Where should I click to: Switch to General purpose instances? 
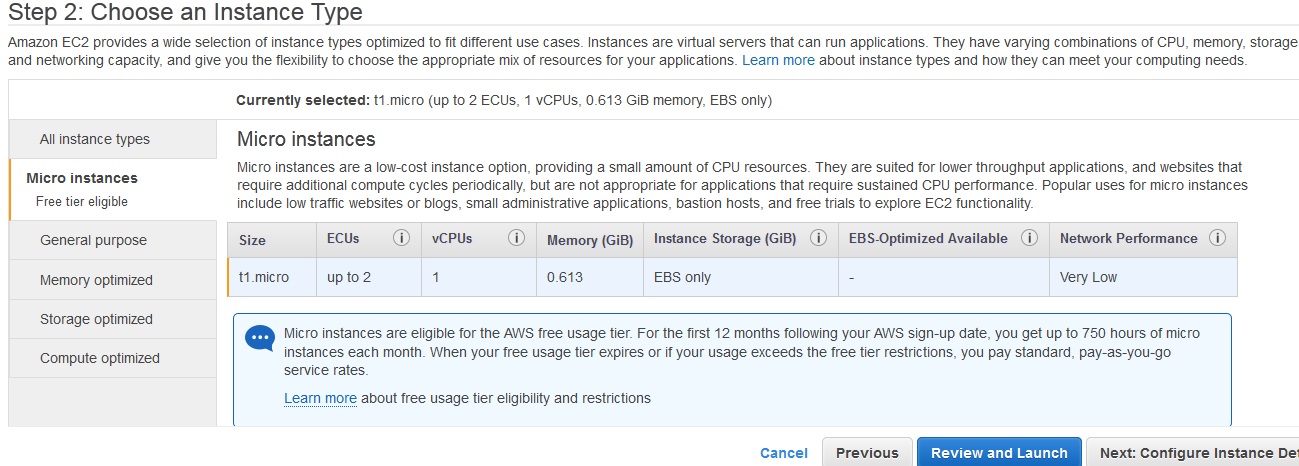coord(112,240)
